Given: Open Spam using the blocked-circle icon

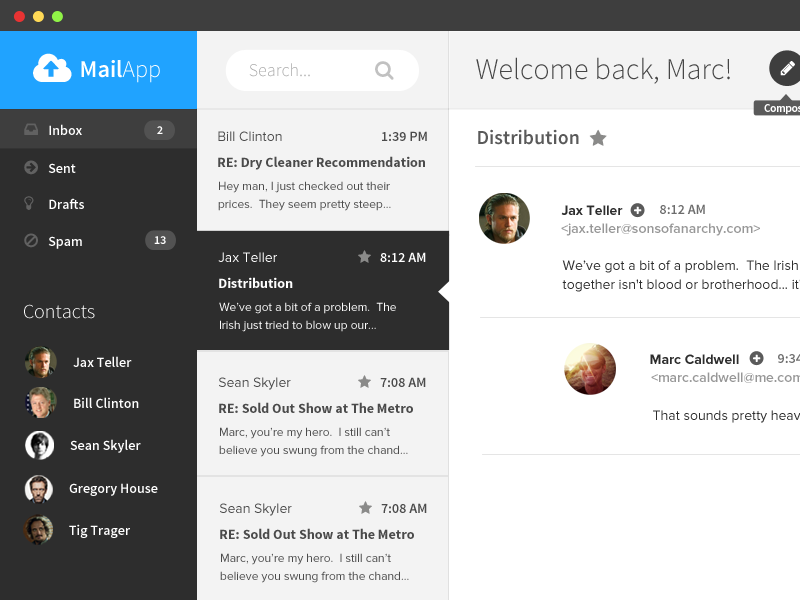Looking at the screenshot, I should coord(30,241).
